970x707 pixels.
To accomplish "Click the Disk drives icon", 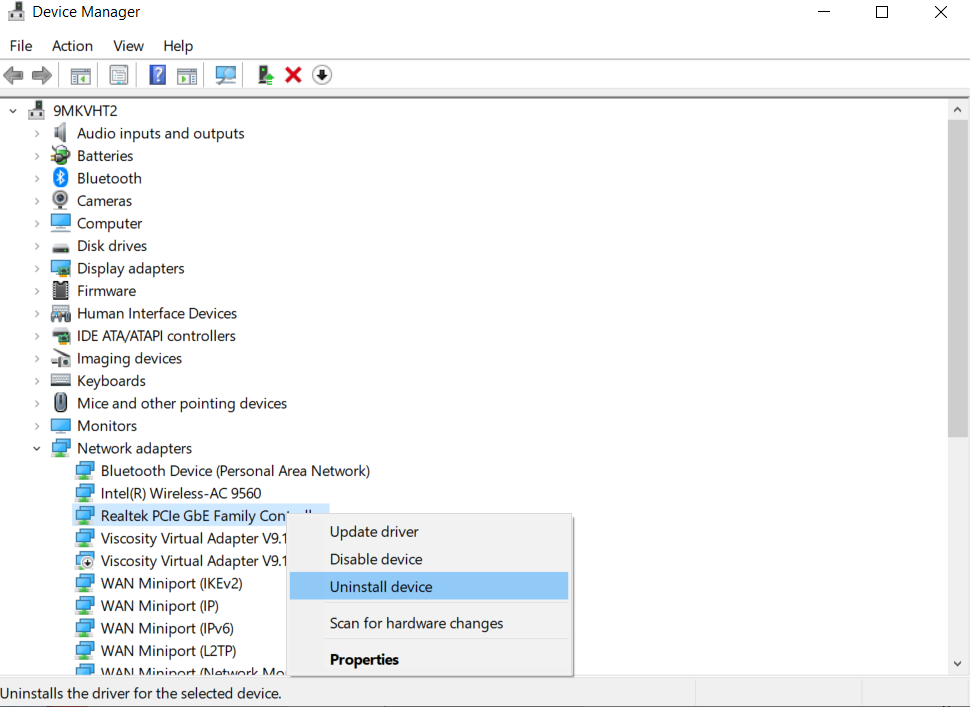I will [x=61, y=248].
